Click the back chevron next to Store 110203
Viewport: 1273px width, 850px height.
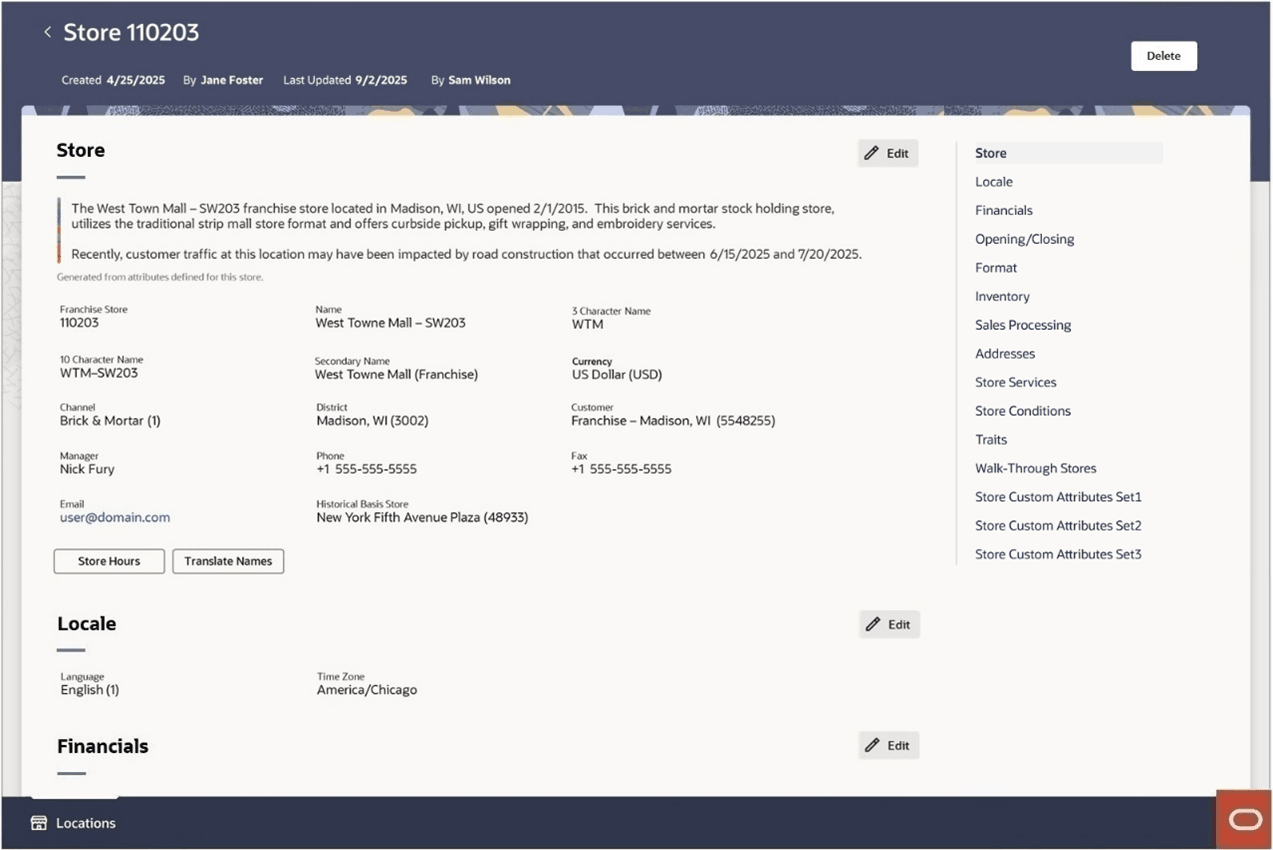(47, 31)
